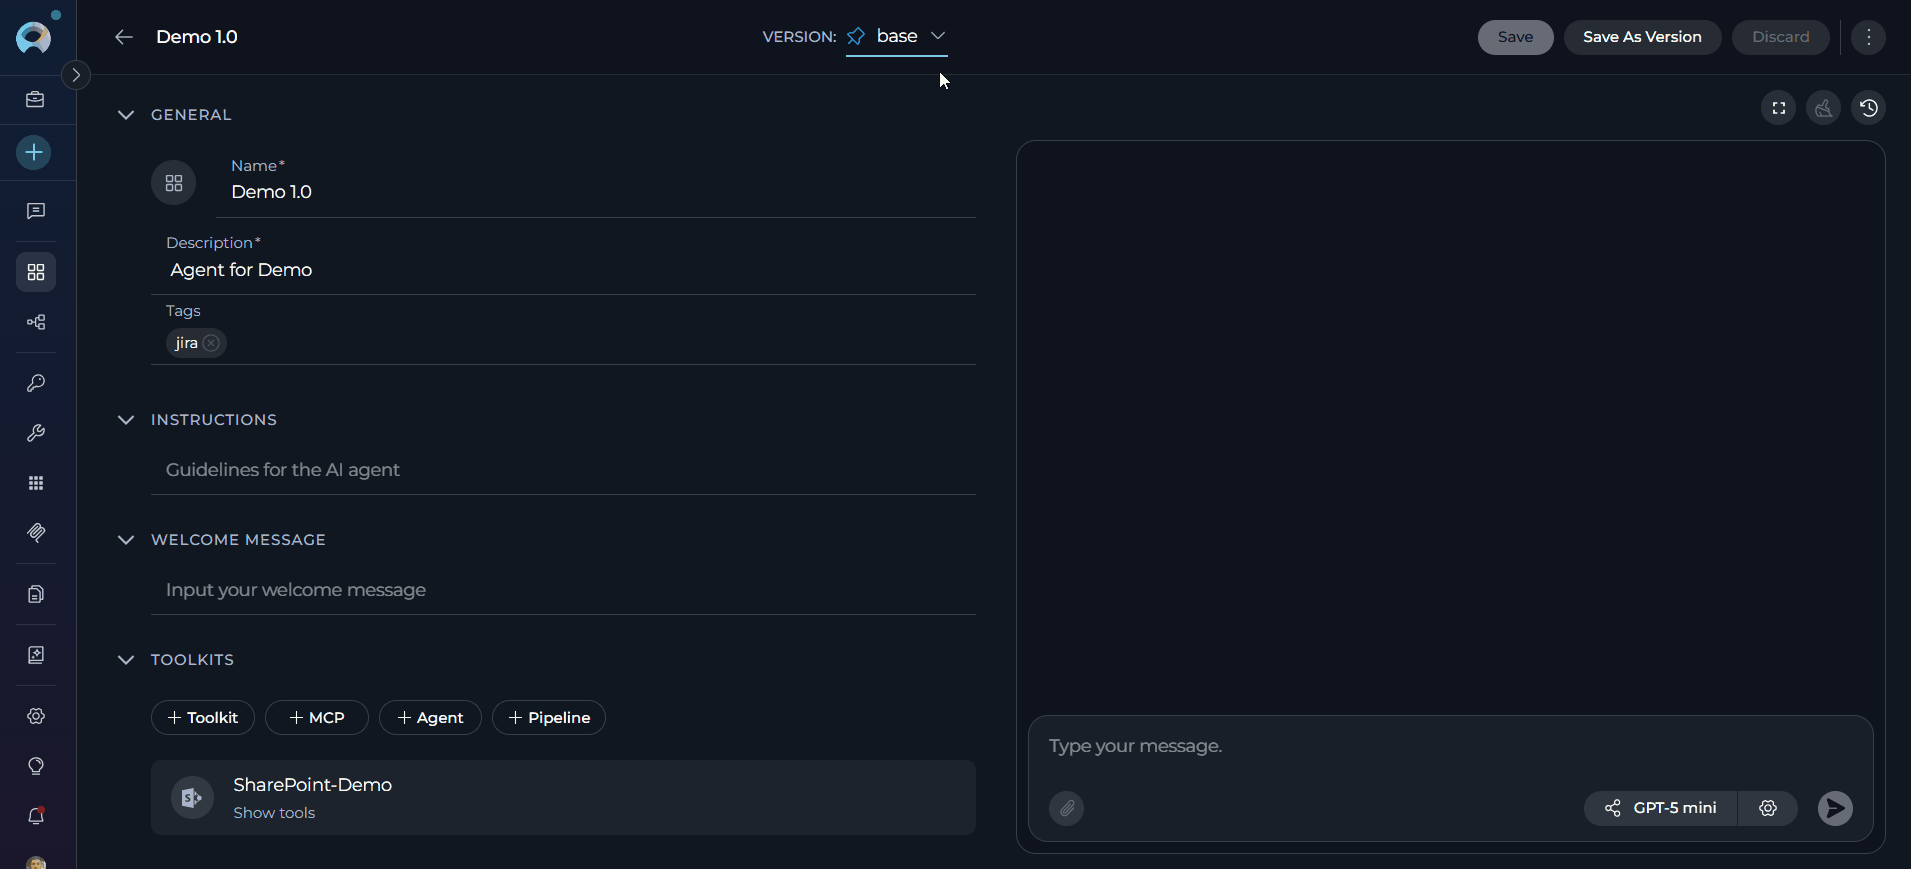The image size is (1911, 869).
Task: Collapse the GENERAL section
Action: coord(126,115)
